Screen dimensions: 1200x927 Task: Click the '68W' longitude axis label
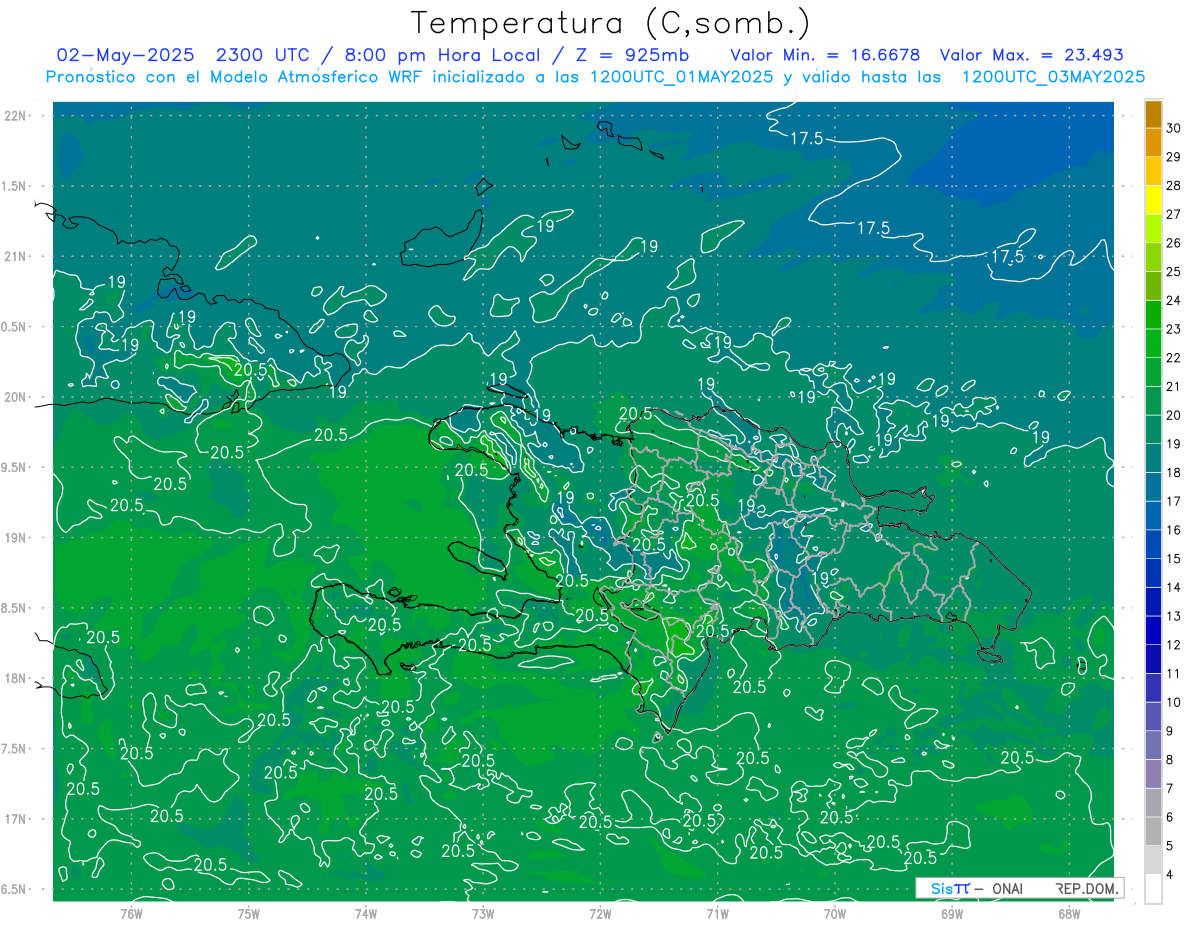[x=1069, y=913]
